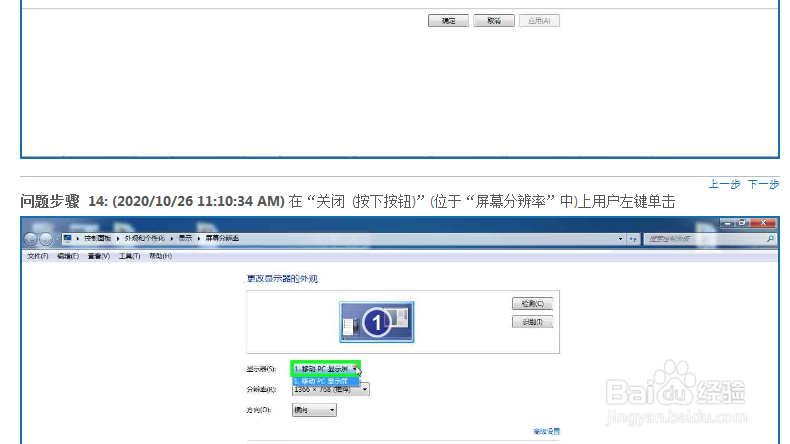Go to 上一步 previous step link

coord(725,184)
